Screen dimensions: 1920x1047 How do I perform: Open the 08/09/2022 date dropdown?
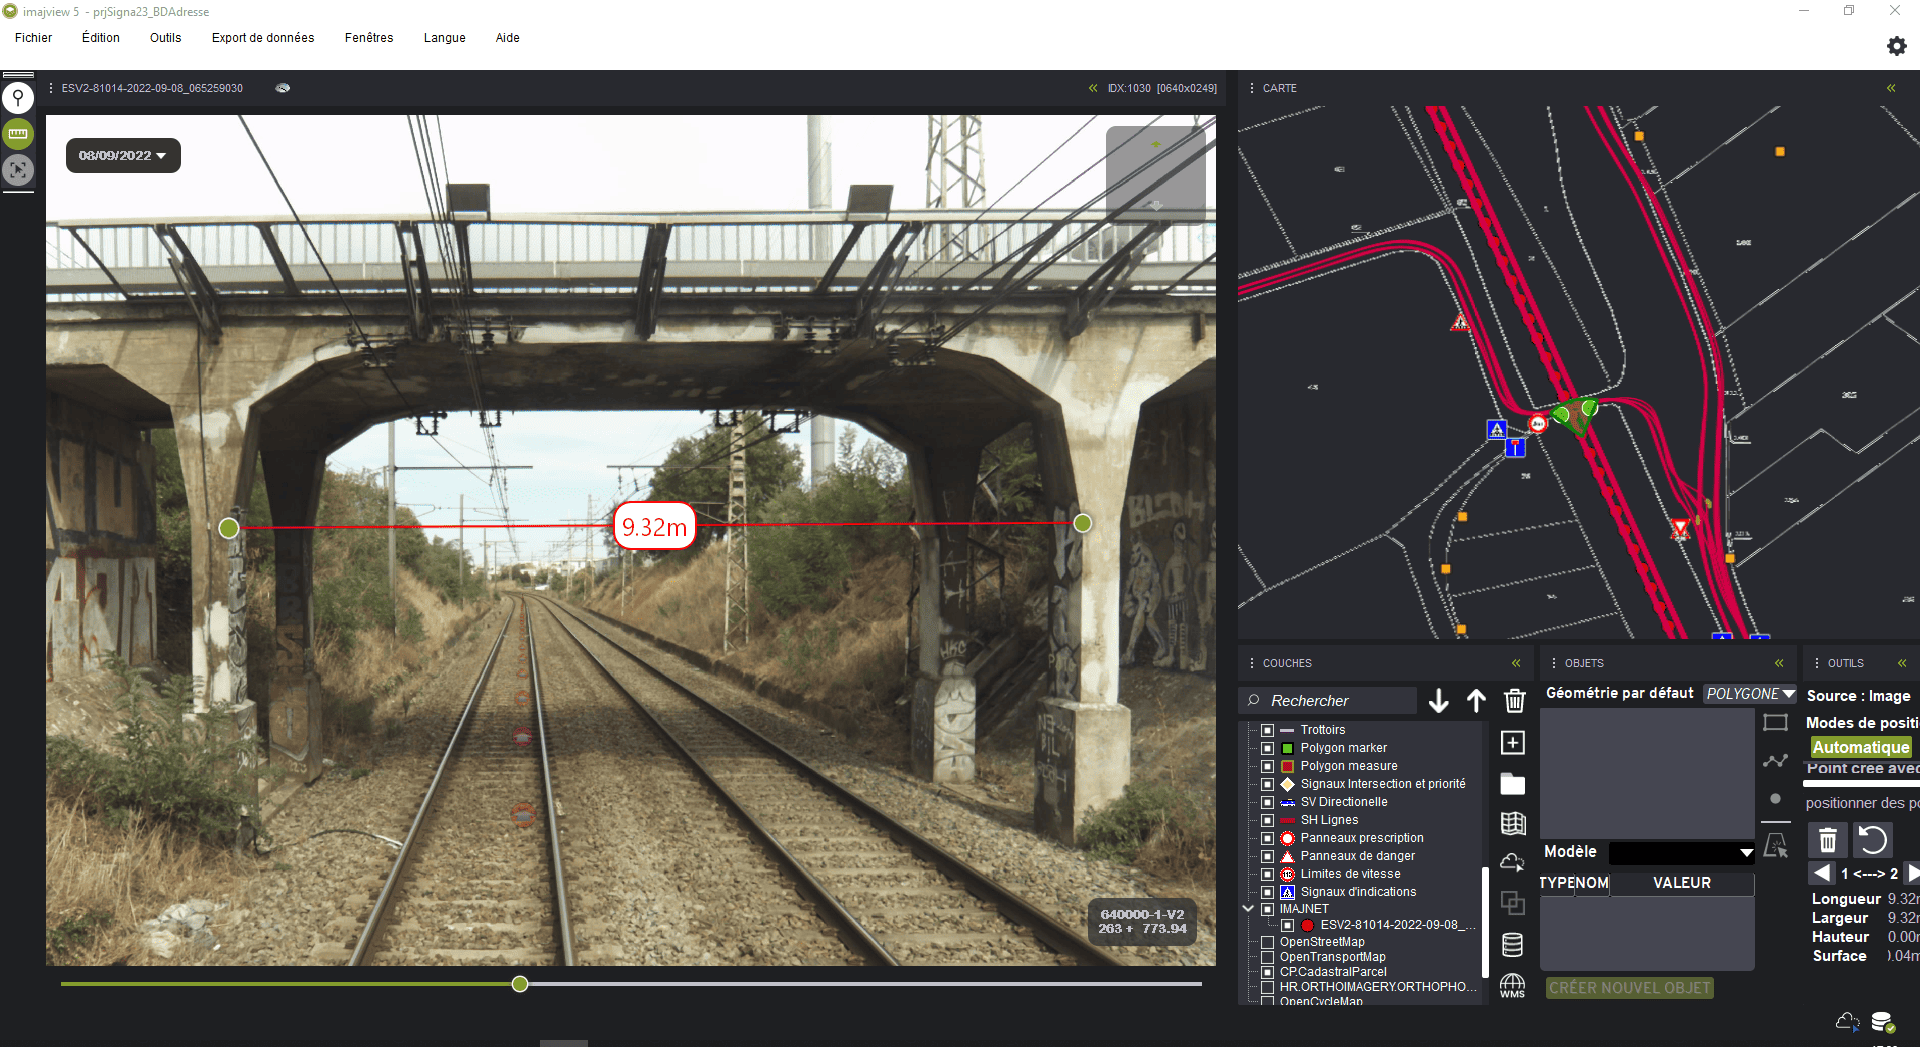click(123, 155)
